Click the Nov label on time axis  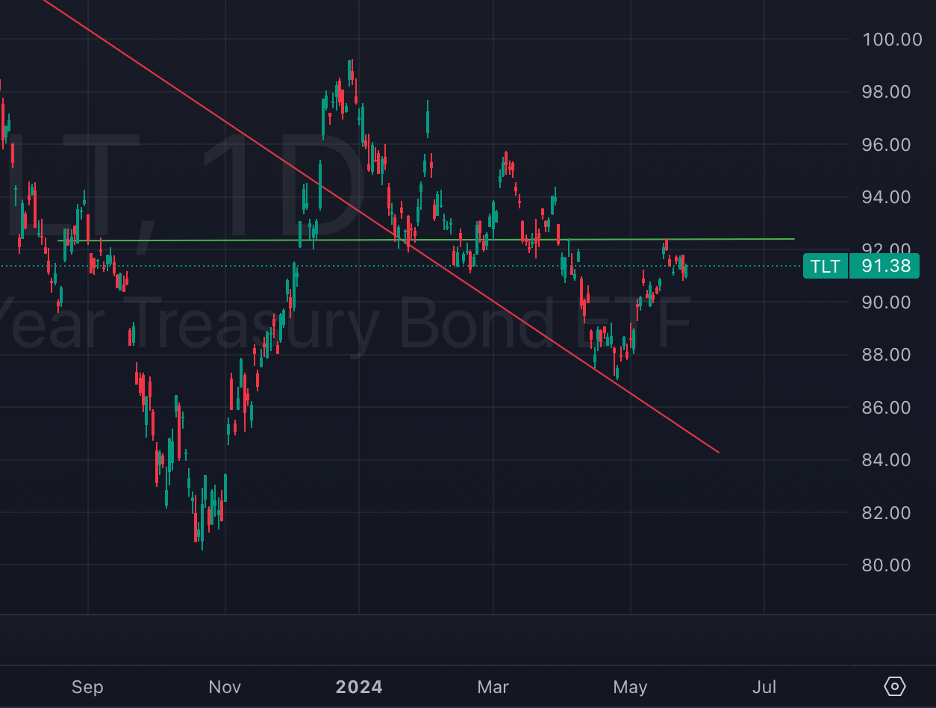pos(224,687)
